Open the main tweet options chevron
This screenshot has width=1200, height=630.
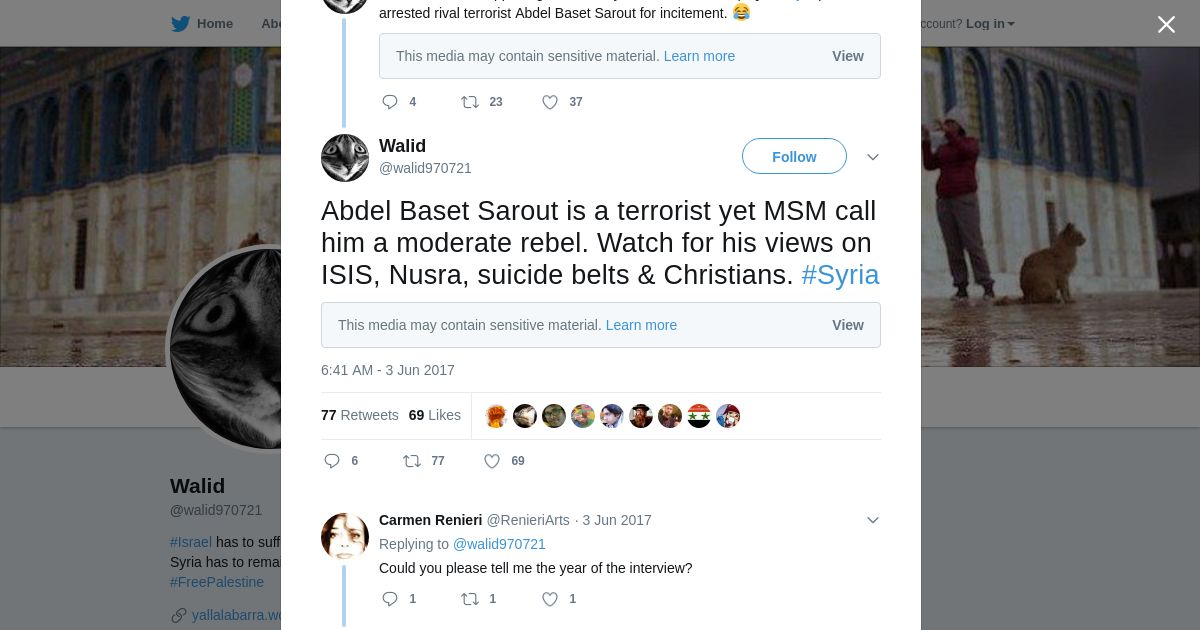click(872, 157)
